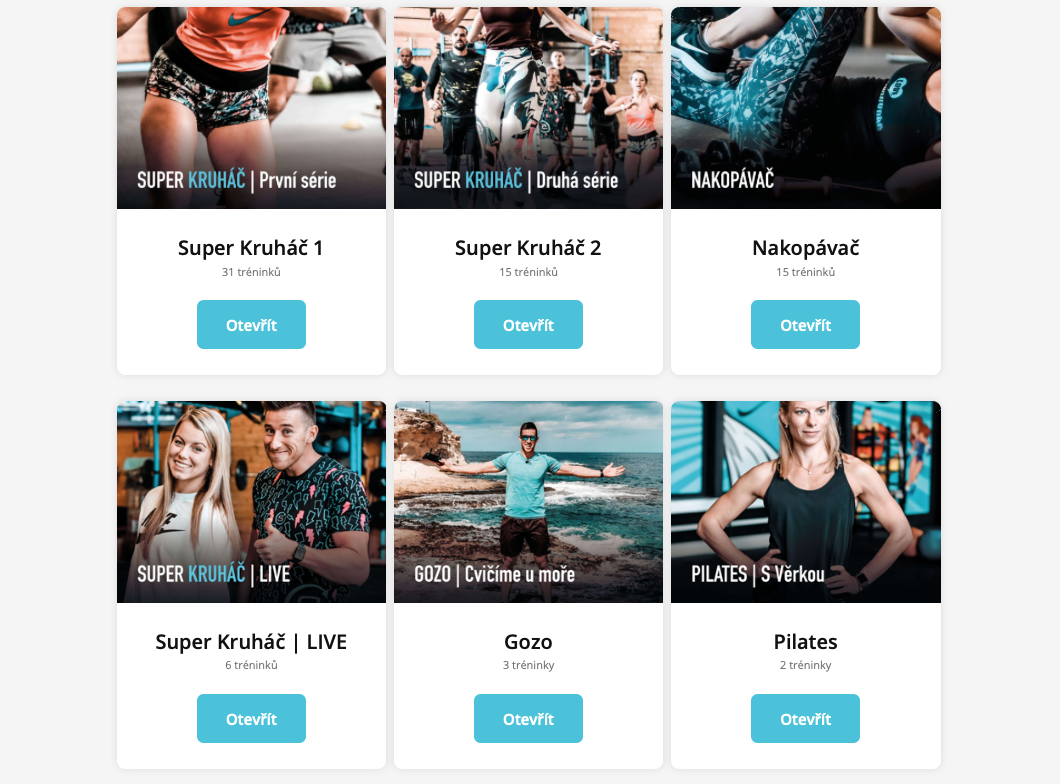The width and height of the screenshot is (1060, 784).
Task: Click the Nakopávač cover thumbnail
Action: coord(806,108)
